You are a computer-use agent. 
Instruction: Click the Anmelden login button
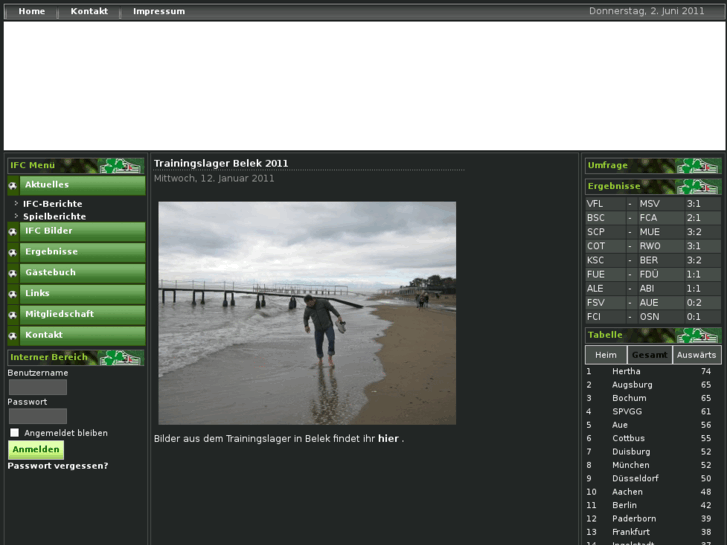(x=36, y=449)
